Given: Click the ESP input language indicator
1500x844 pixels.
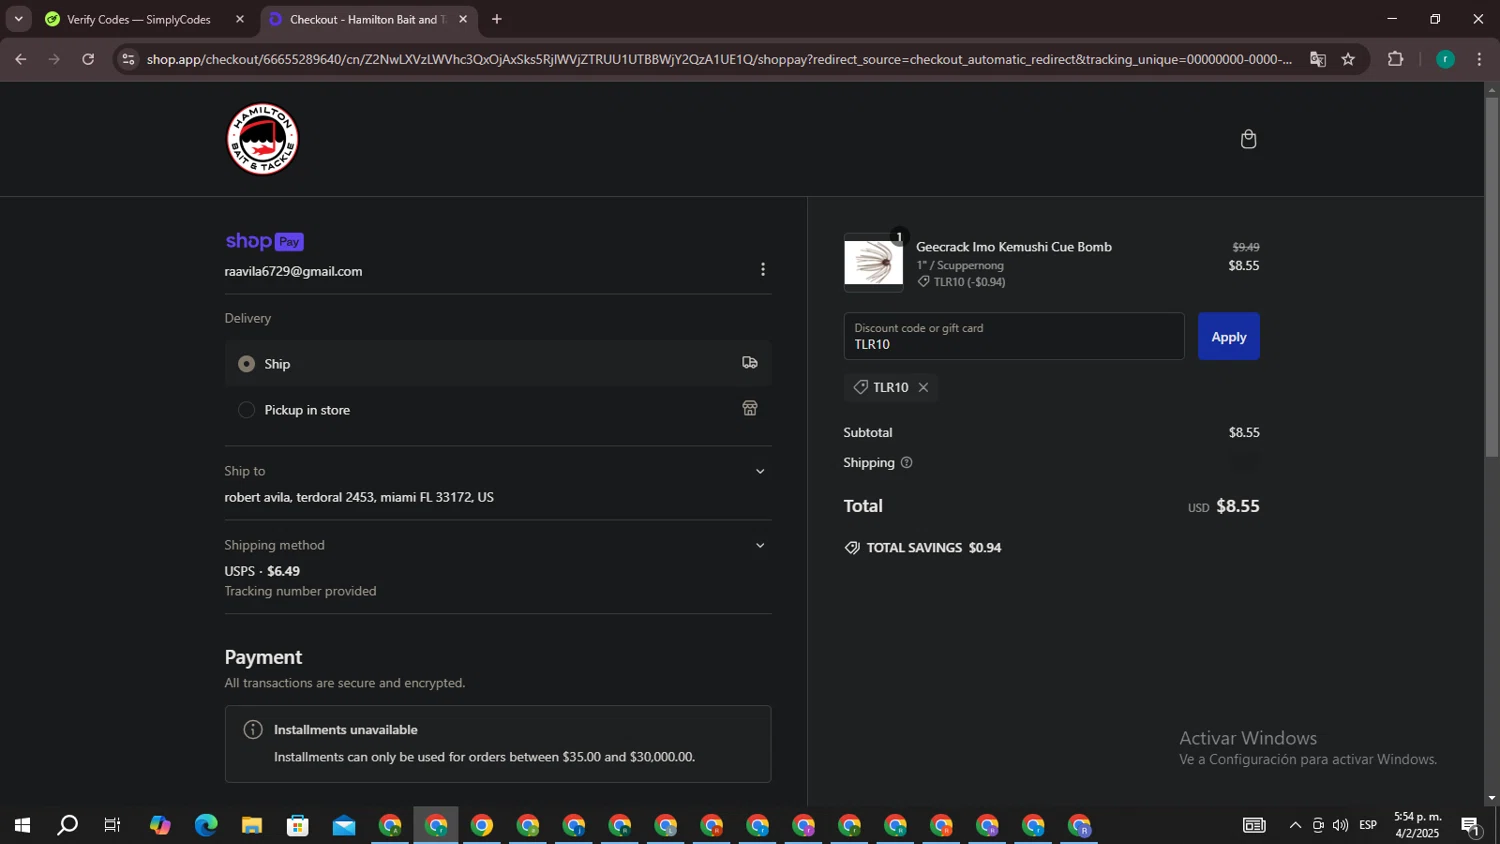Looking at the screenshot, I should click(x=1368, y=825).
